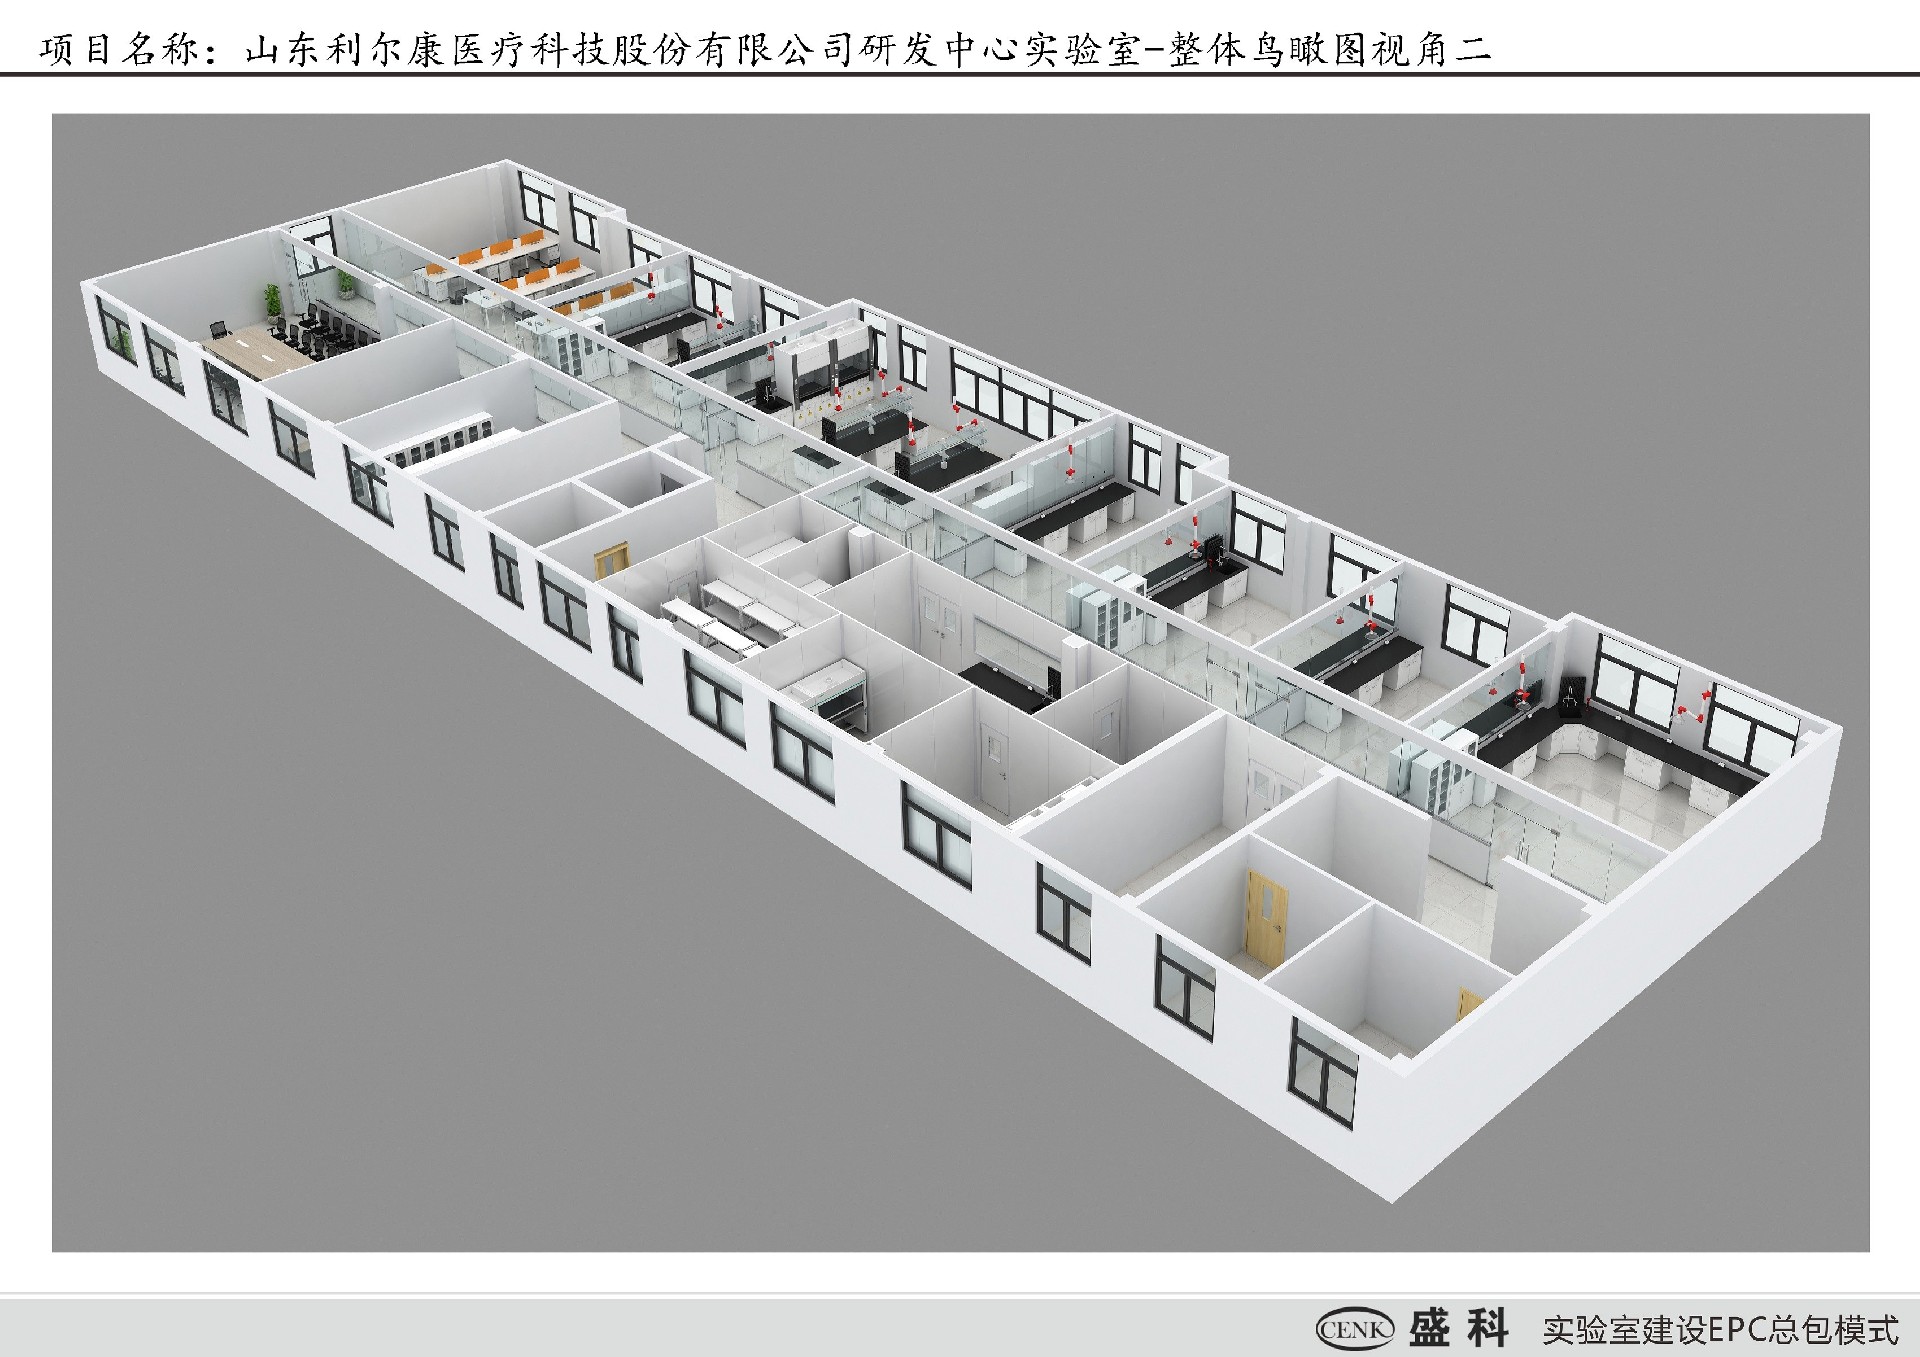Click the 盛科 brand name text
This screenshot has height=1357, width=1920.
point(1459,1329)
